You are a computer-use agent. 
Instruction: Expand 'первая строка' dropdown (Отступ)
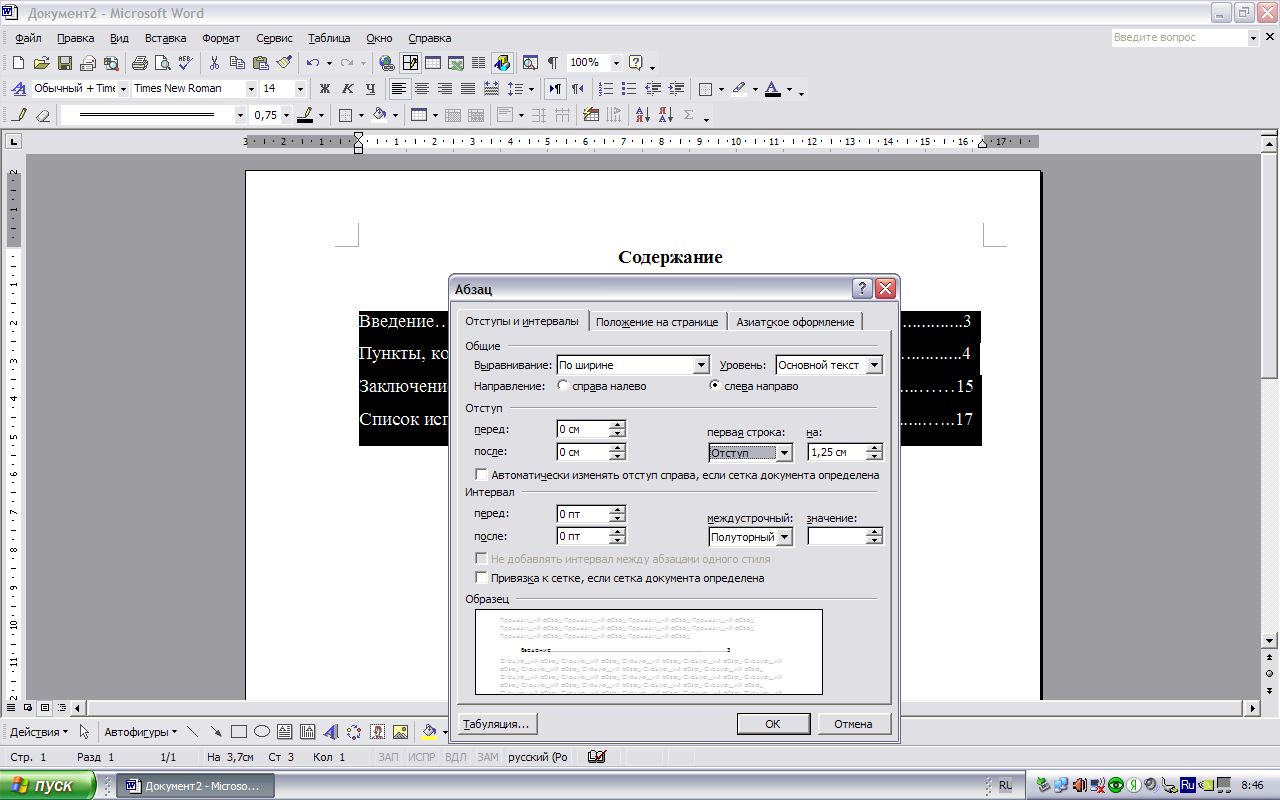[784, 453]
